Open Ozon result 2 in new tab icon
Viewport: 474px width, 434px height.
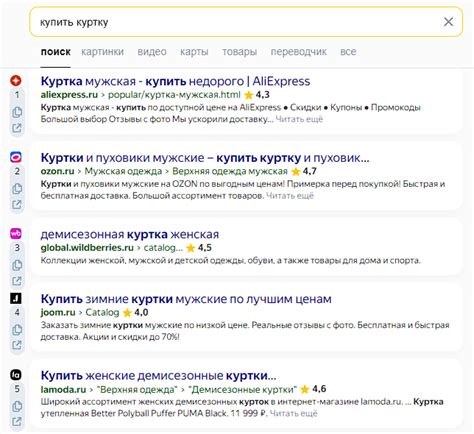(x=17, y=204)
